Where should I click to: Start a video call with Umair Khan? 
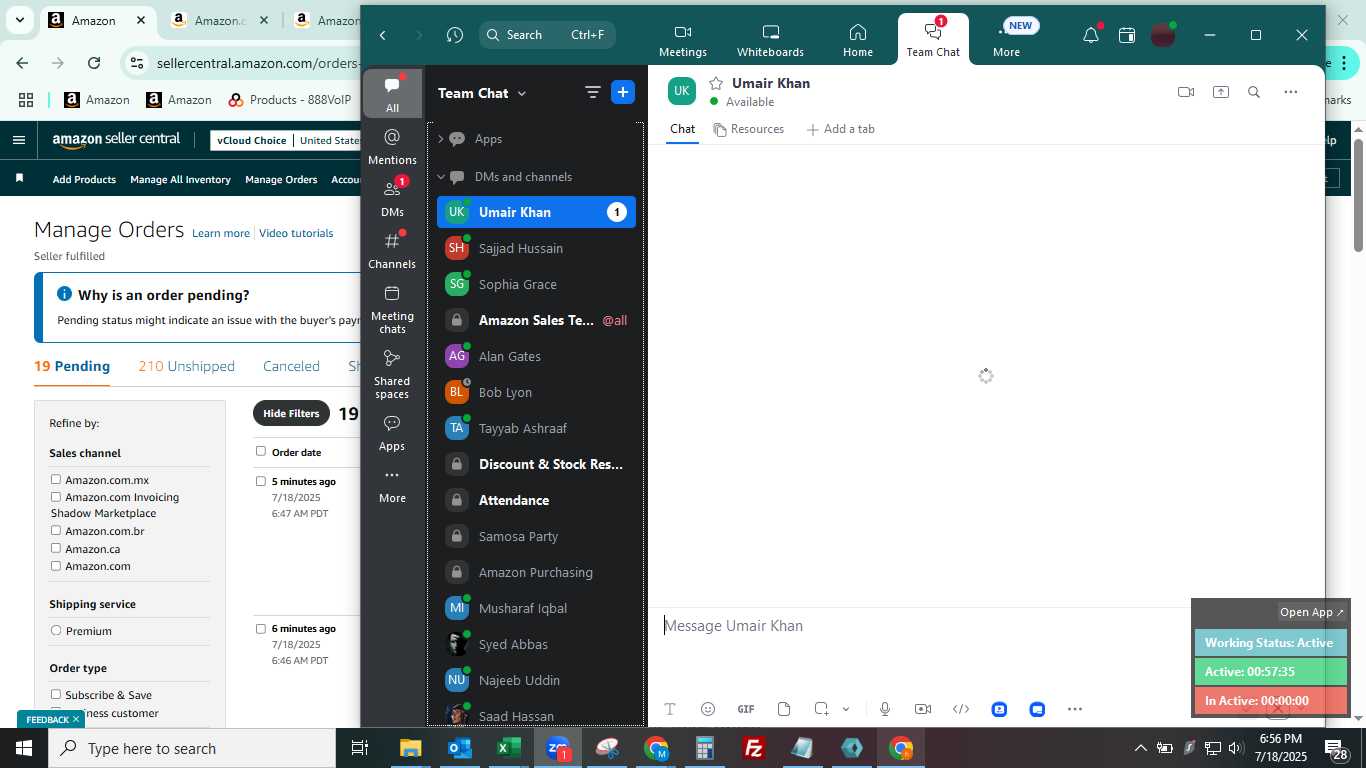[1186, 92]
